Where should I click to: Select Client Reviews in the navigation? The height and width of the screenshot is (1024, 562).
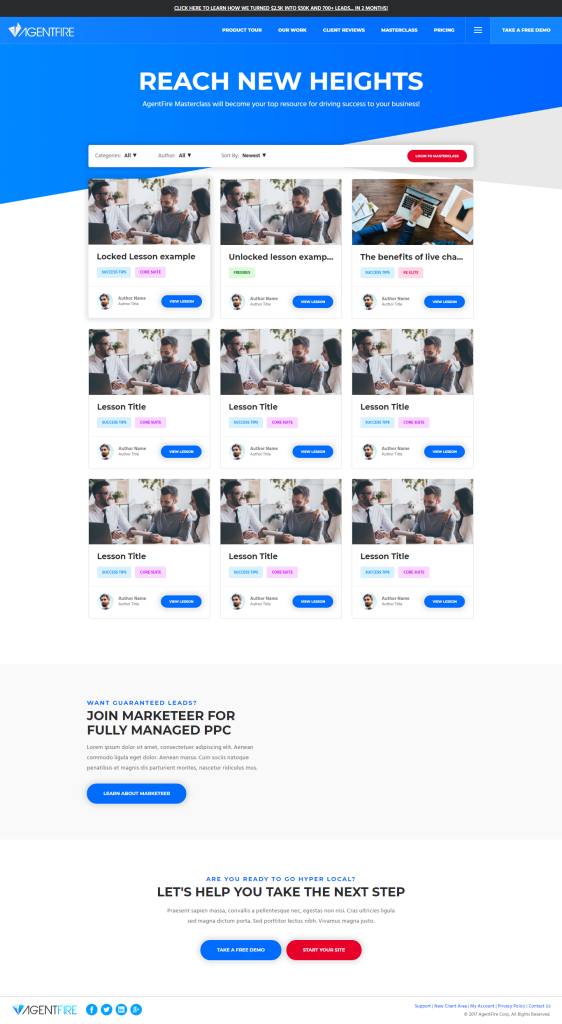pyautogui.click(x=343, y=30)
